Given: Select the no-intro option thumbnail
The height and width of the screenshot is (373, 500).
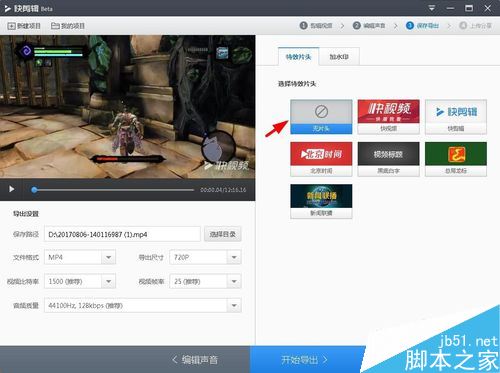Looking at the screenshot, I should 321,117.
